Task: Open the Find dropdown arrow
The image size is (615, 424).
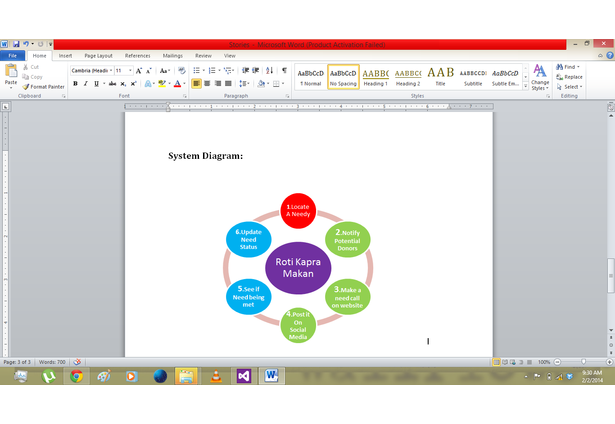Action: (579, 67)
